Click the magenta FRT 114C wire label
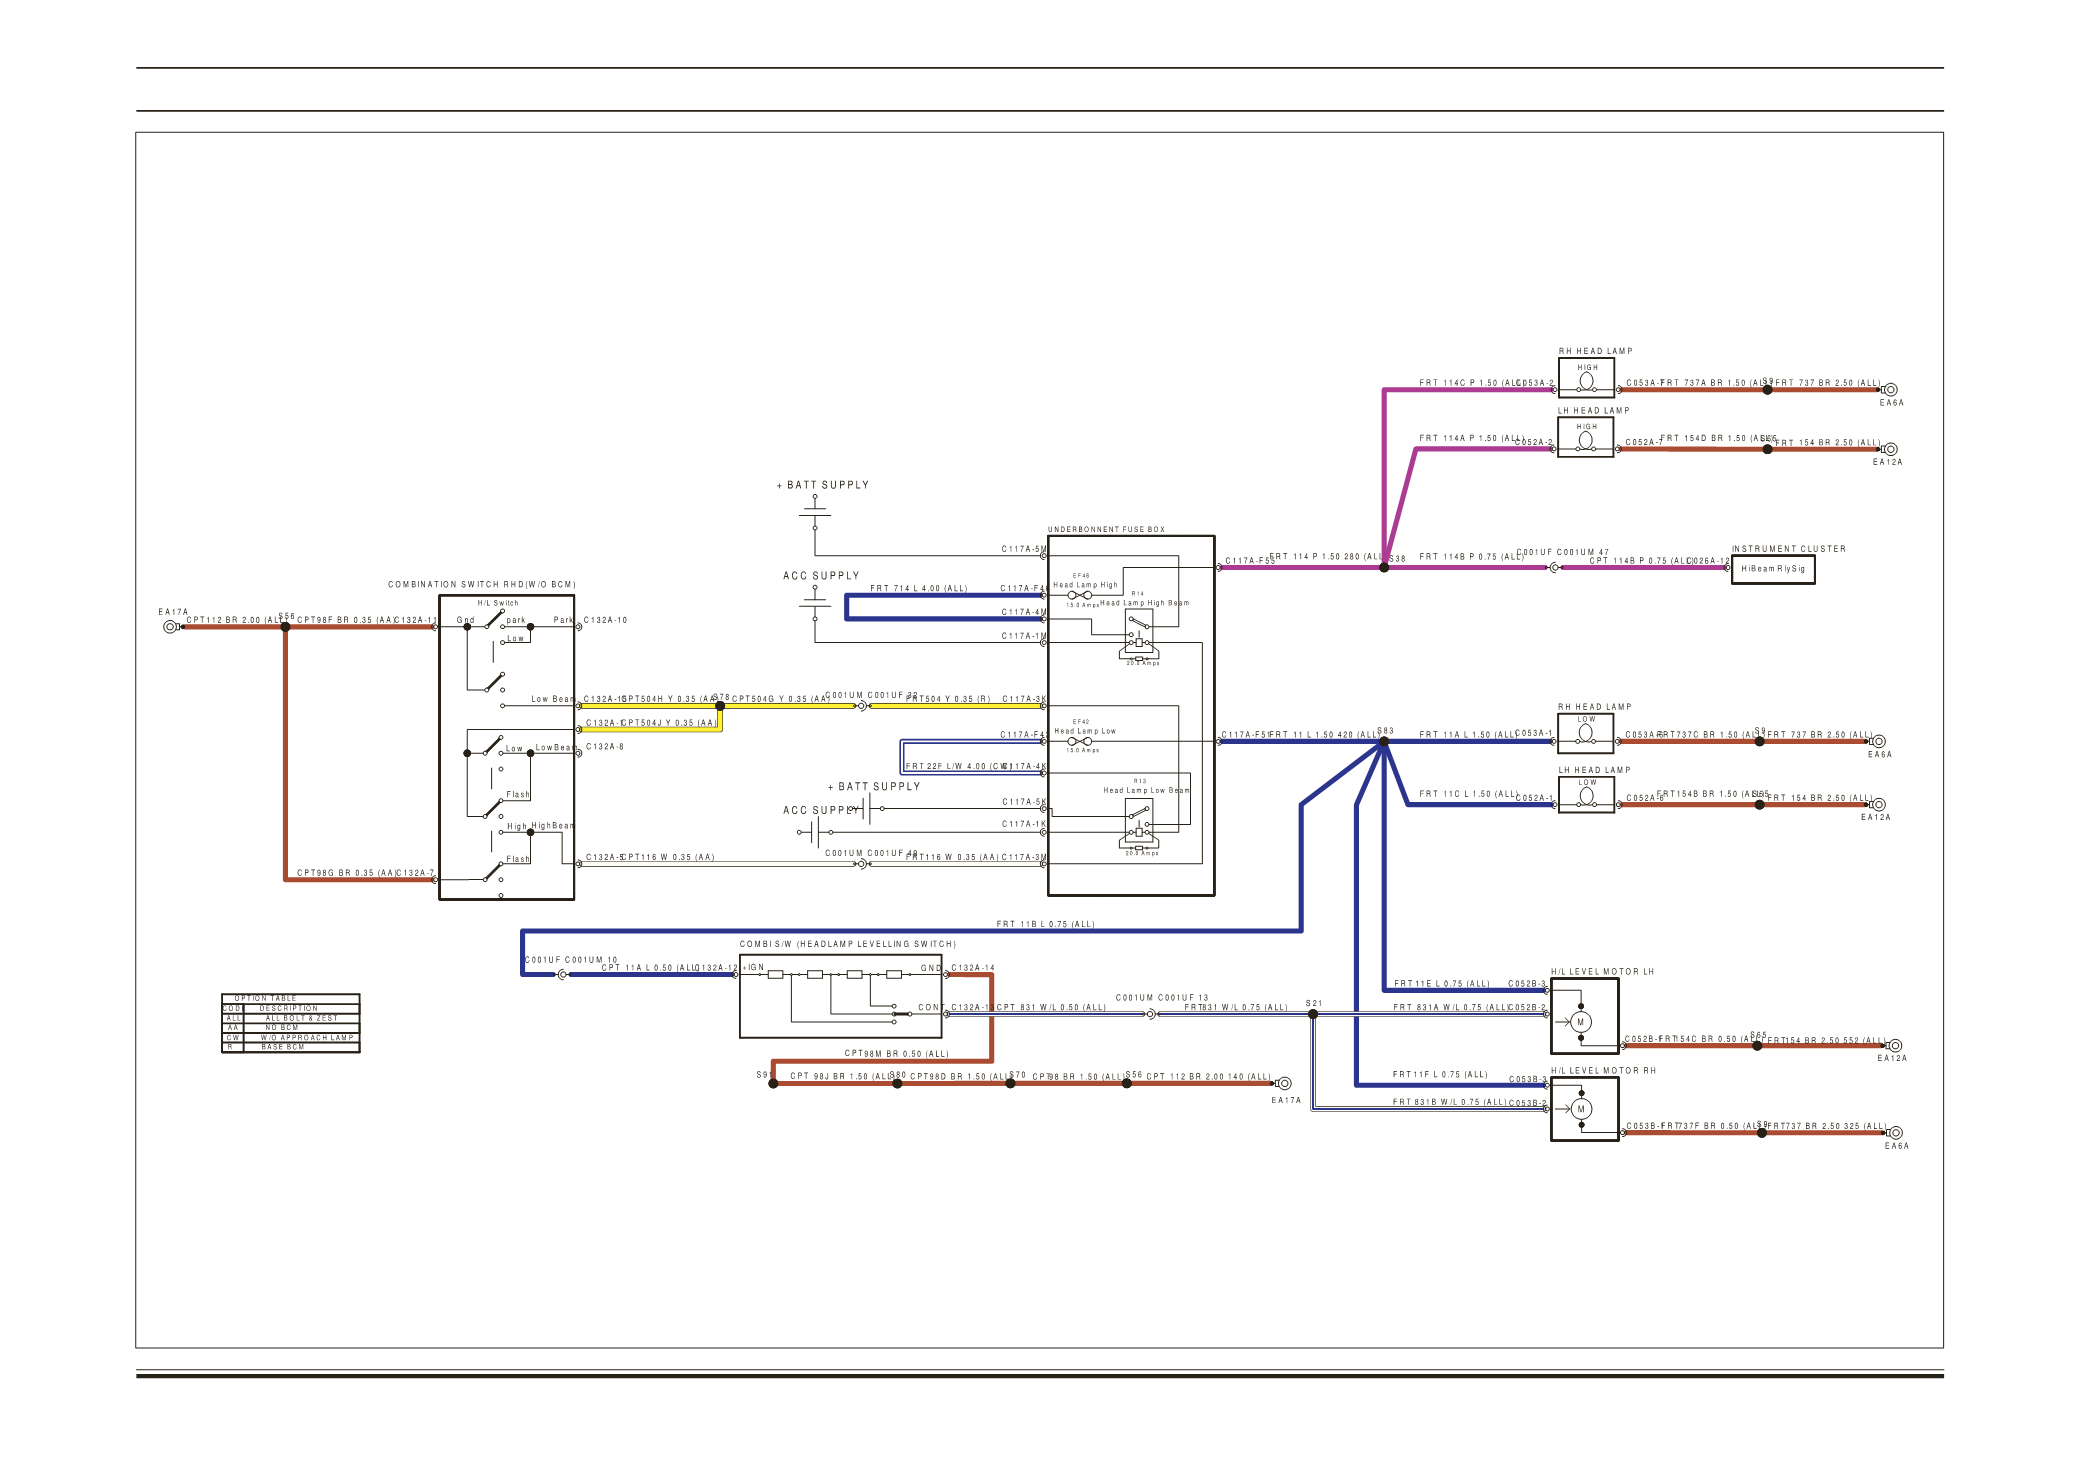 tap(1468, 383)
